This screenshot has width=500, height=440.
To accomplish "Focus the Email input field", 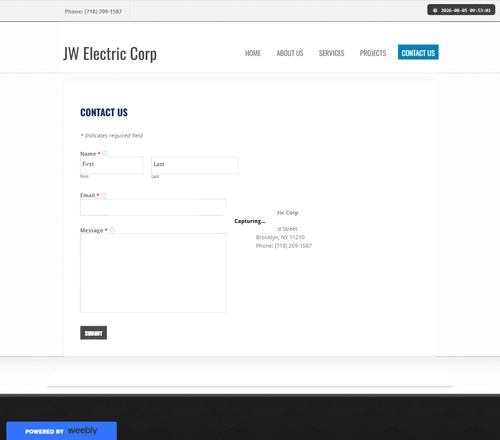I will (153, 207).
